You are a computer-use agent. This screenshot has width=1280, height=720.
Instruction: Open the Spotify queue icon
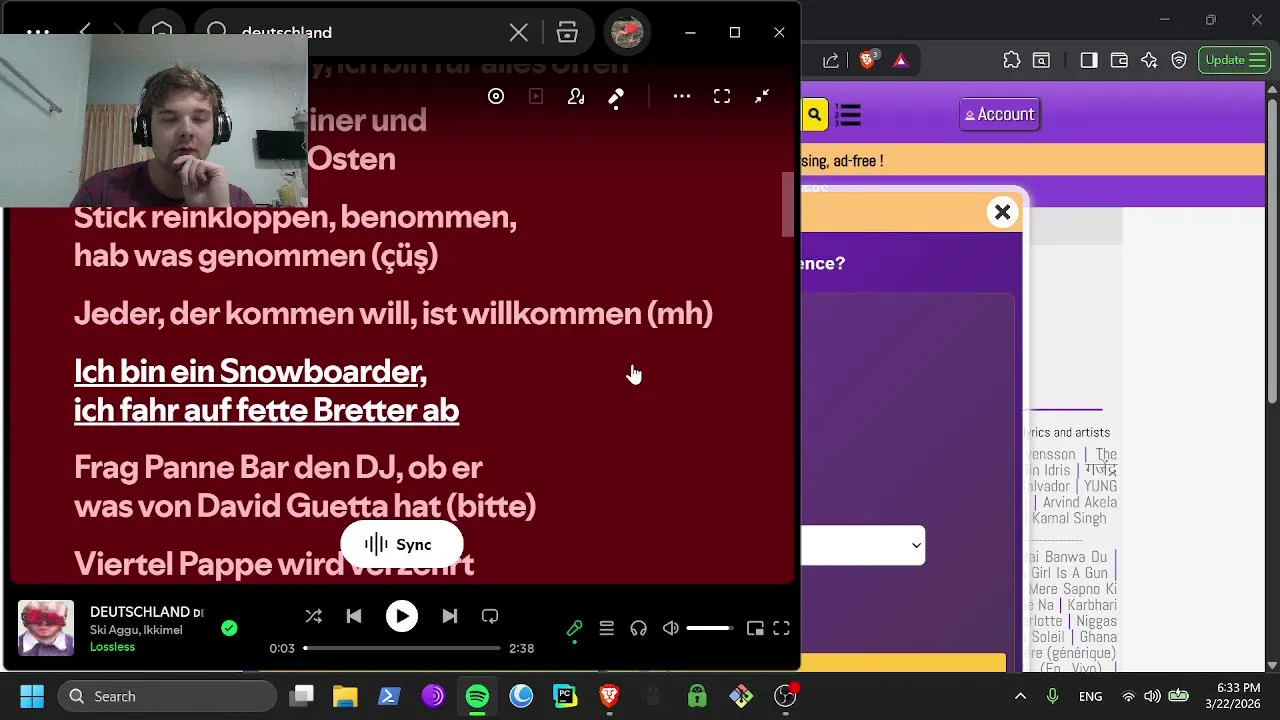(606, 628)
